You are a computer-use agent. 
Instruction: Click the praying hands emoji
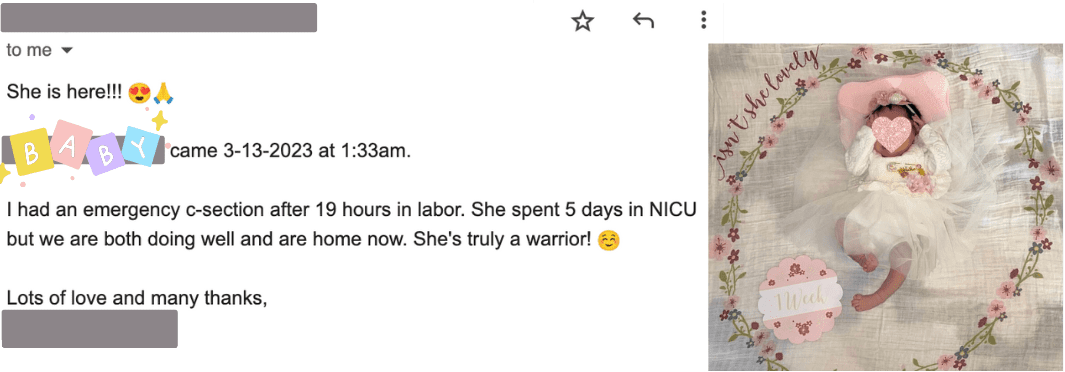pos(164,92)
